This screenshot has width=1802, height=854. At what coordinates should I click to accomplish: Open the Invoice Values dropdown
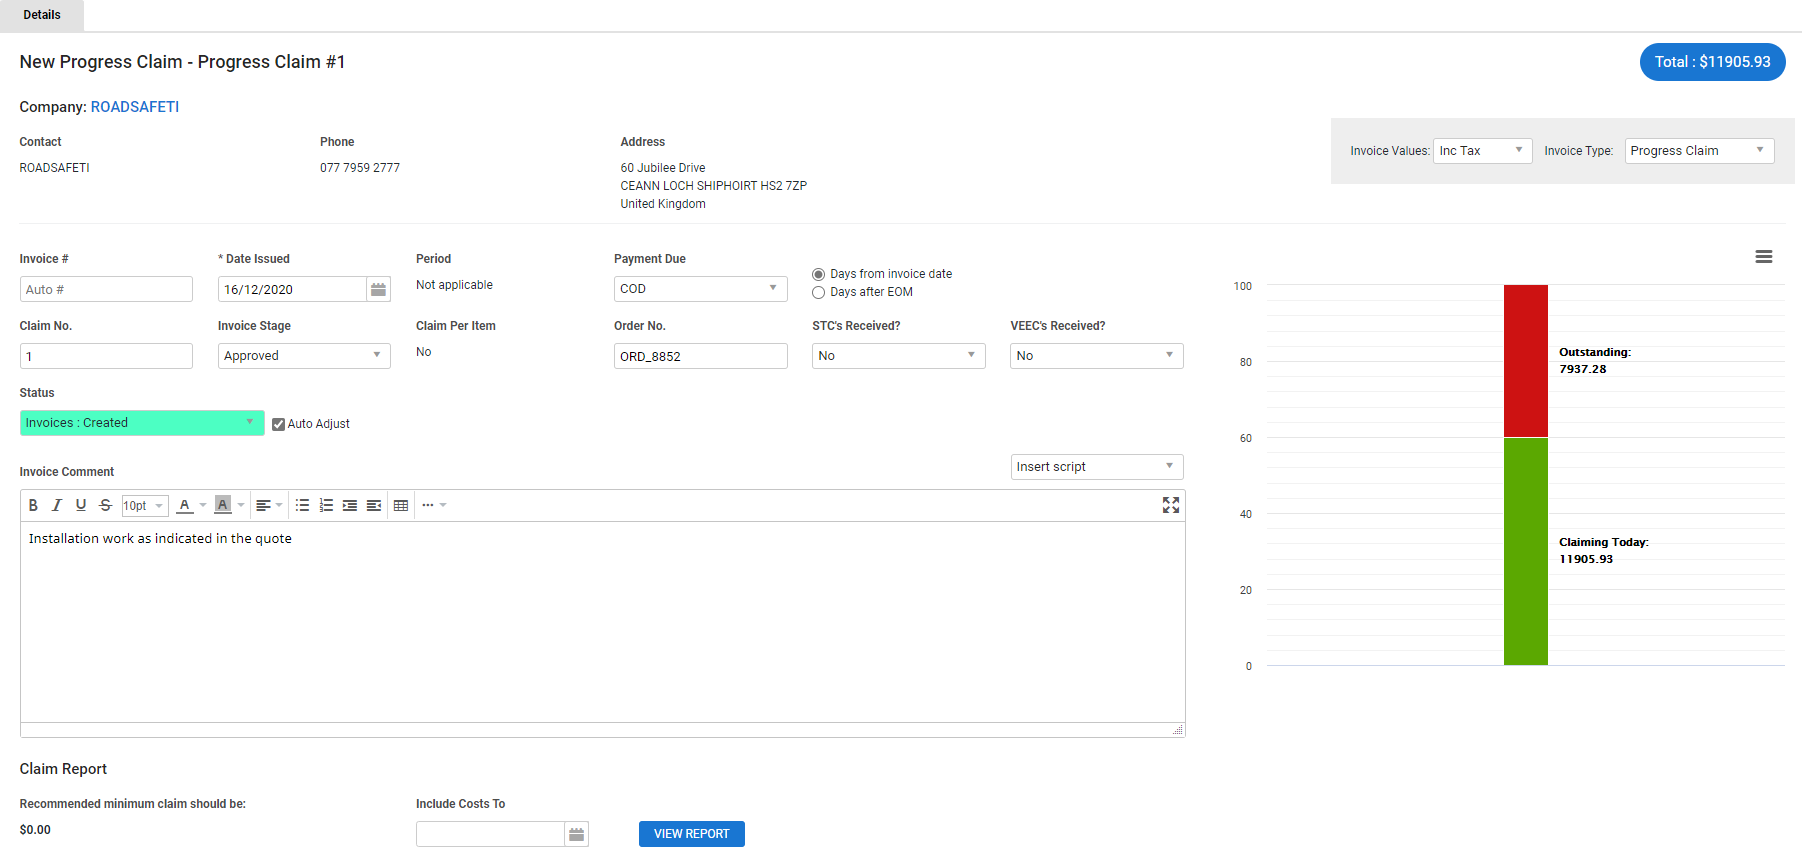tap(1482, 151)
